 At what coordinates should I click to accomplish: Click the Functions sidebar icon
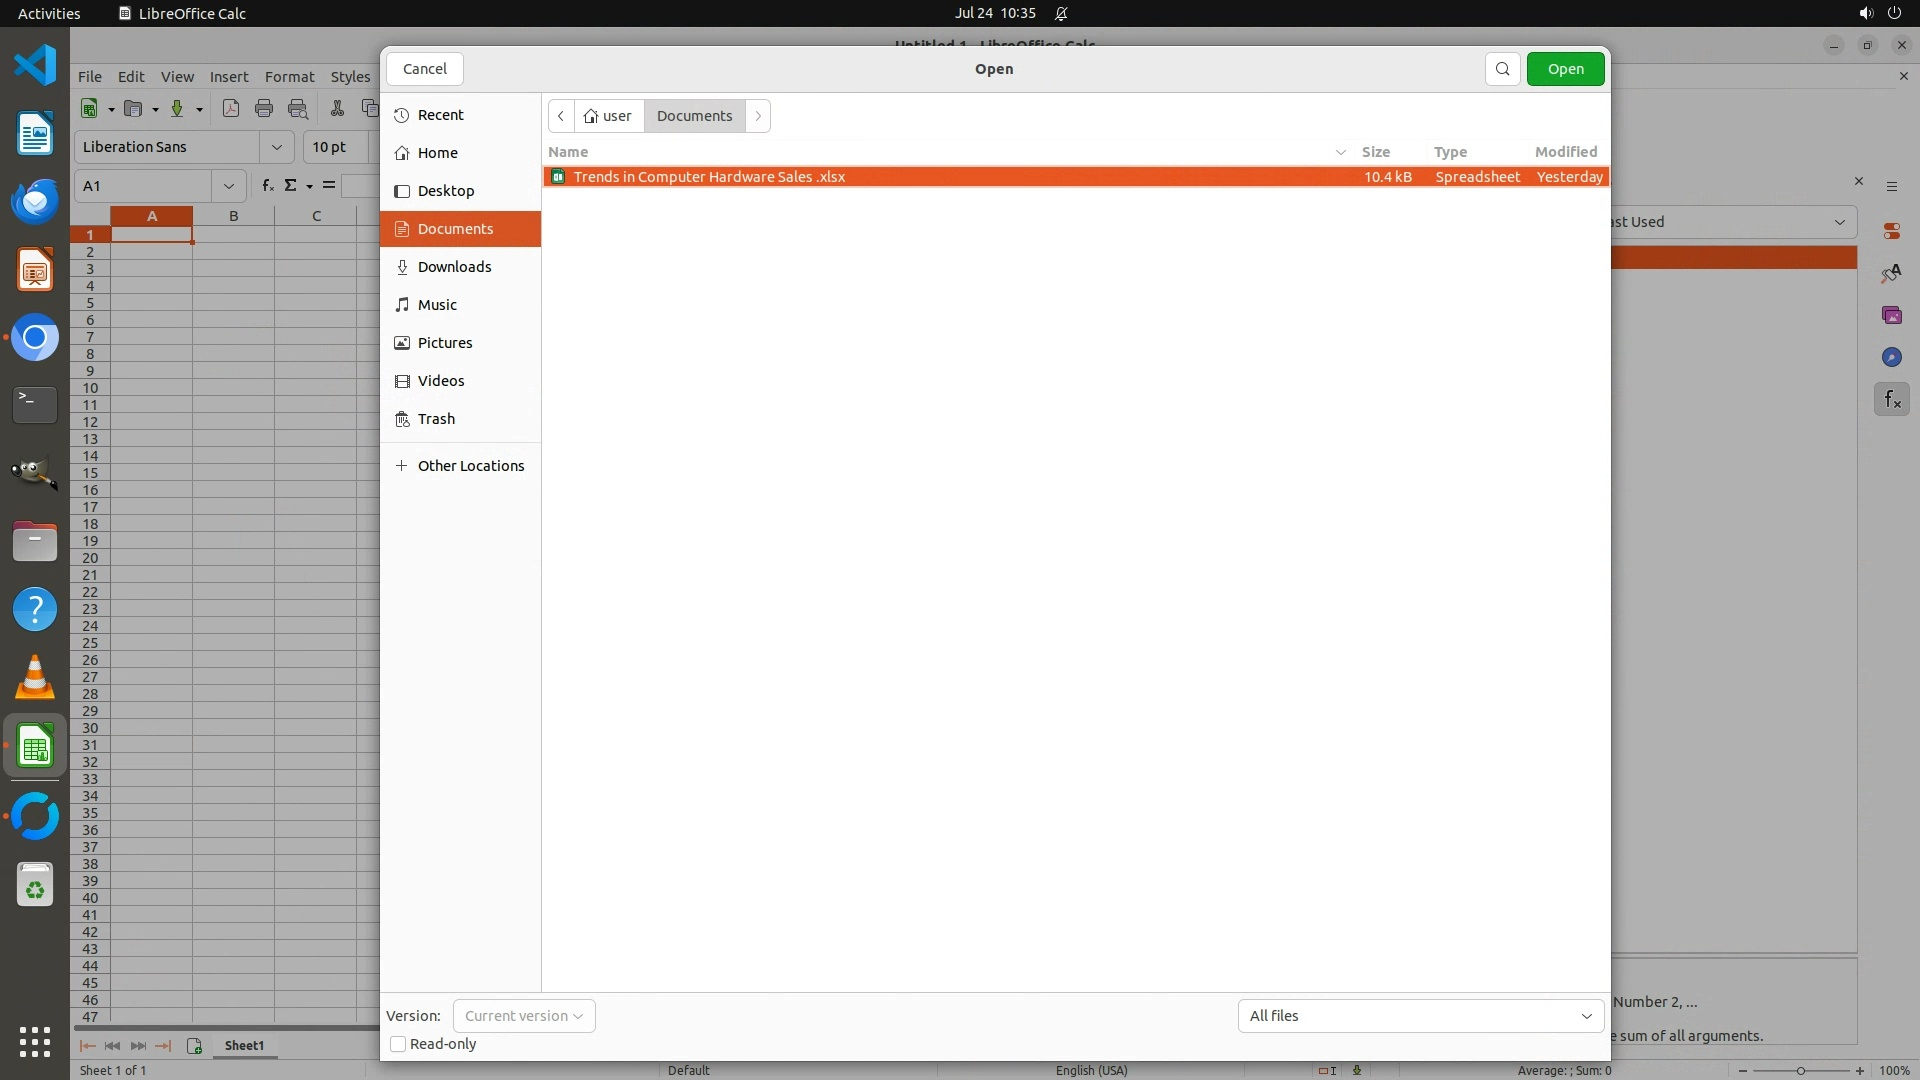(x=1891, y=400)
